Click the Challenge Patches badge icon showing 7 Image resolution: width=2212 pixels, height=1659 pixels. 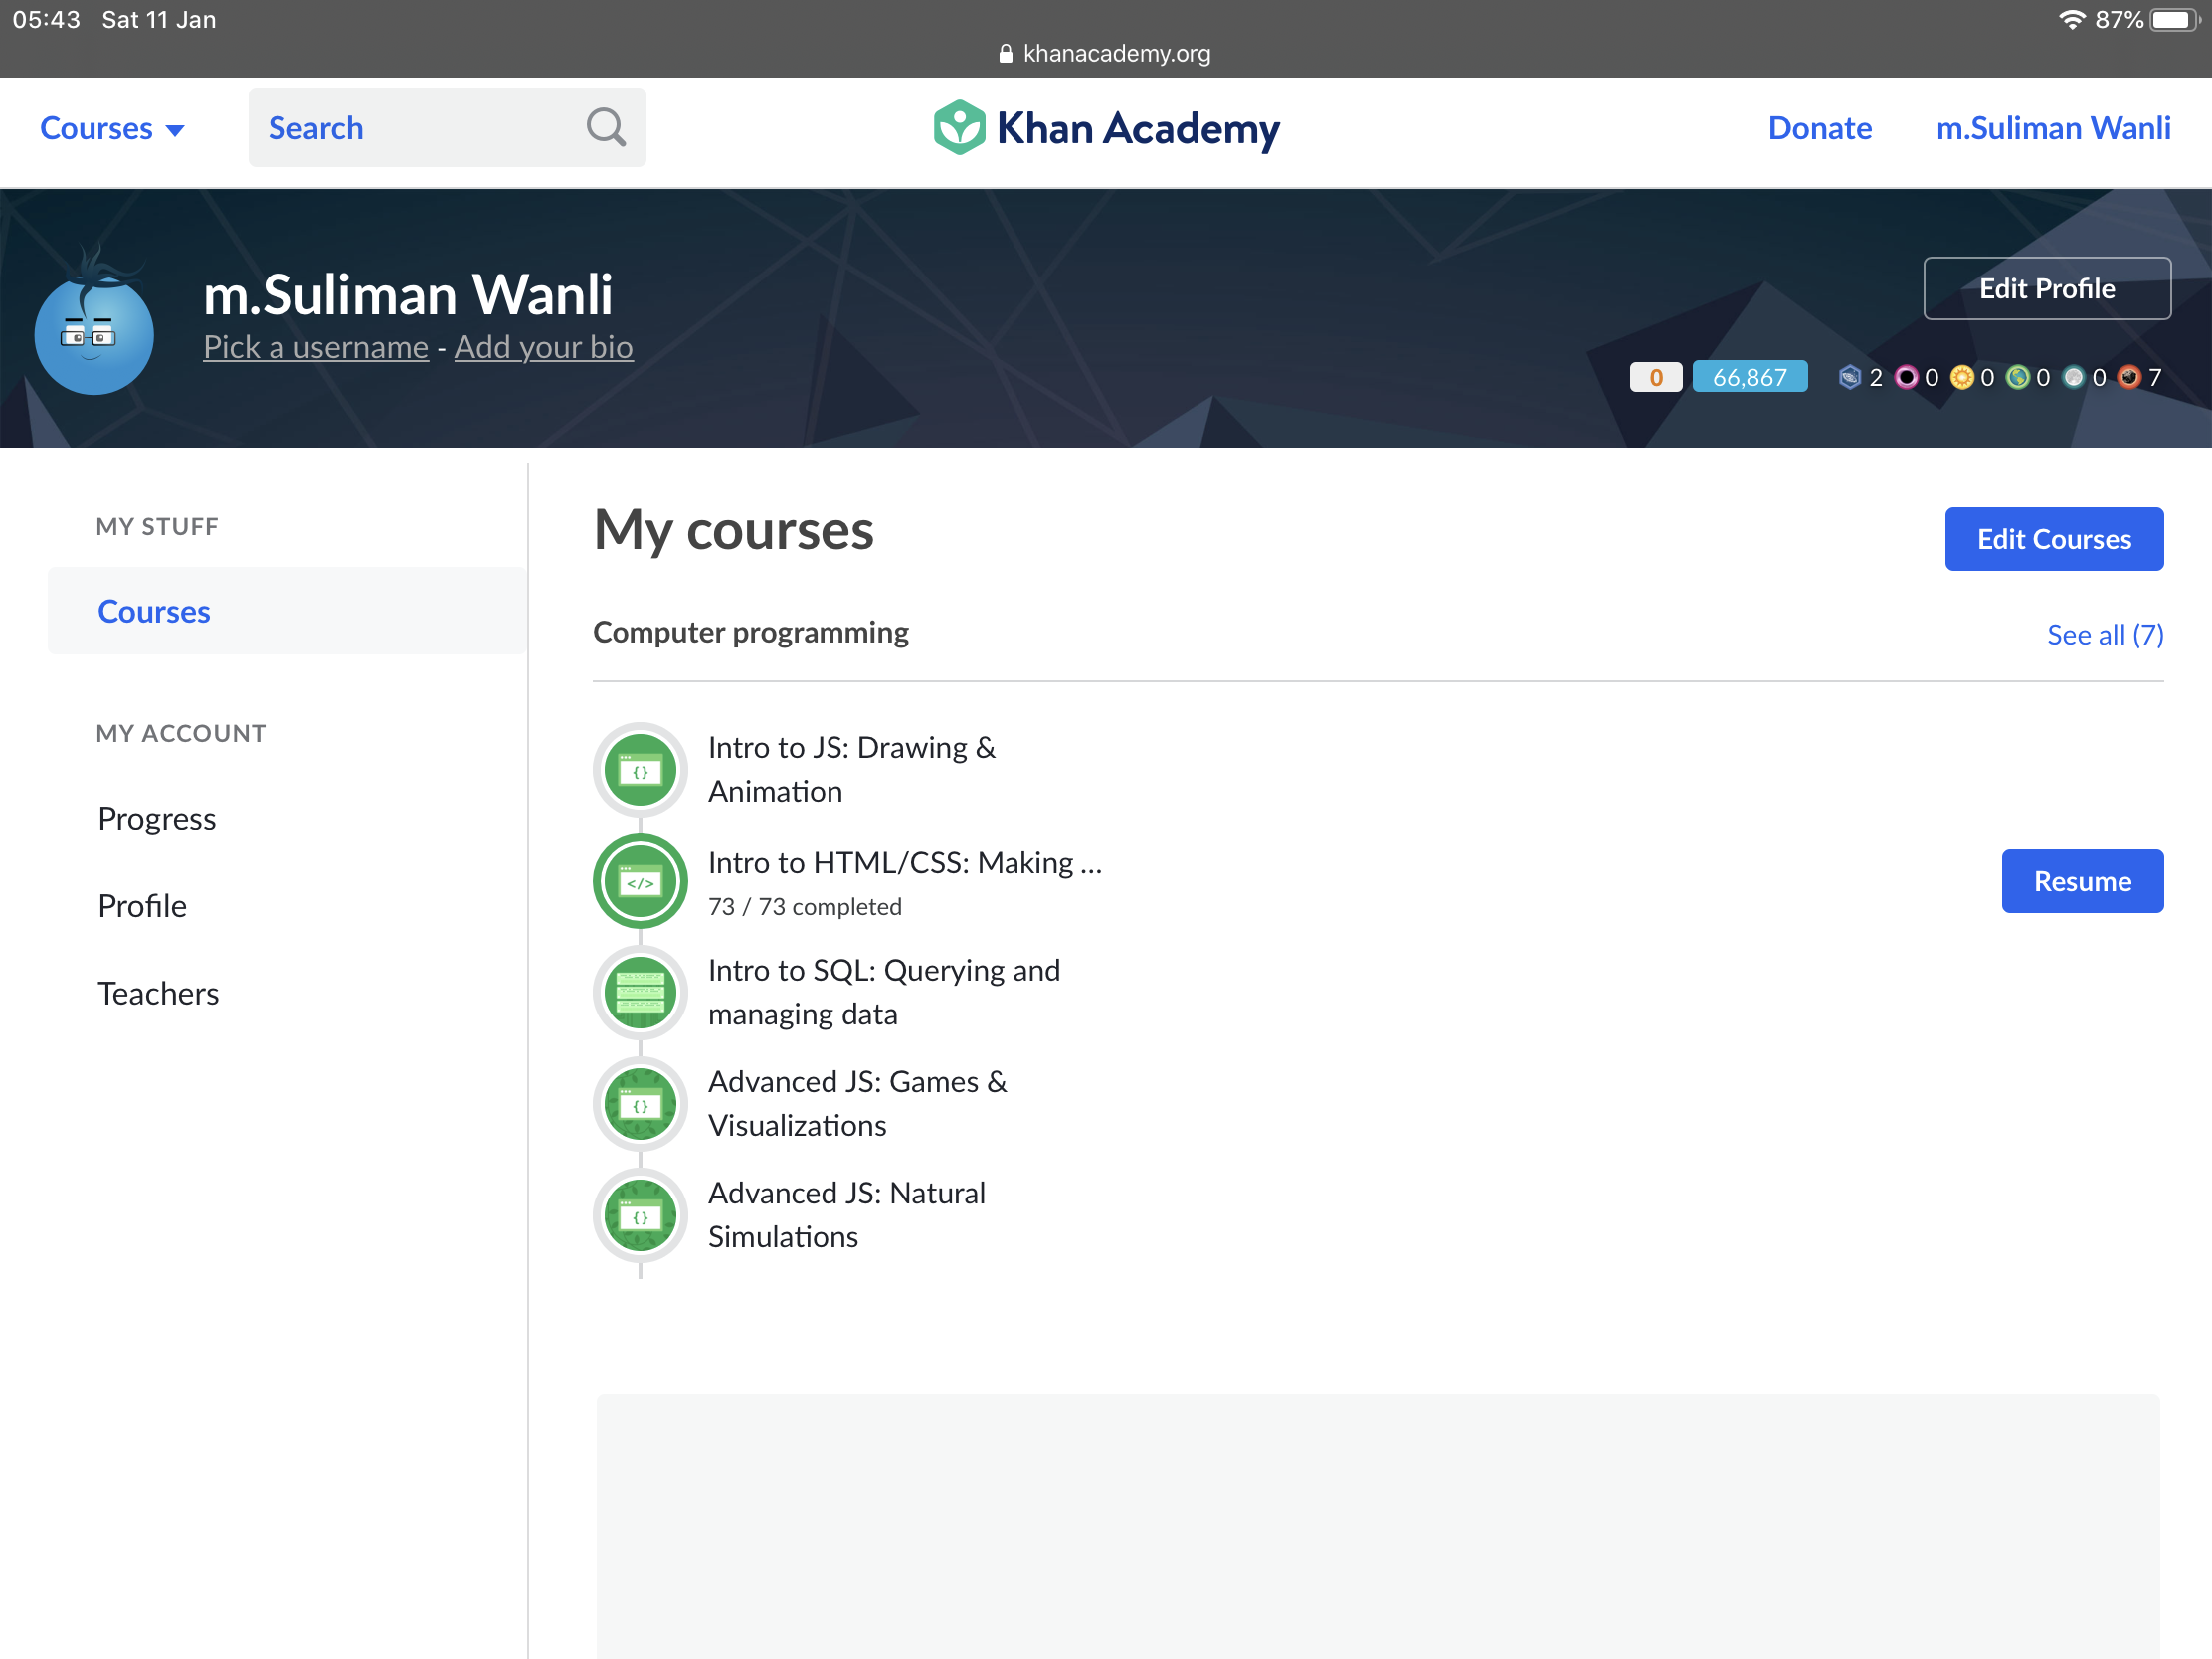pyautogui.click(x=2129, y=377)
